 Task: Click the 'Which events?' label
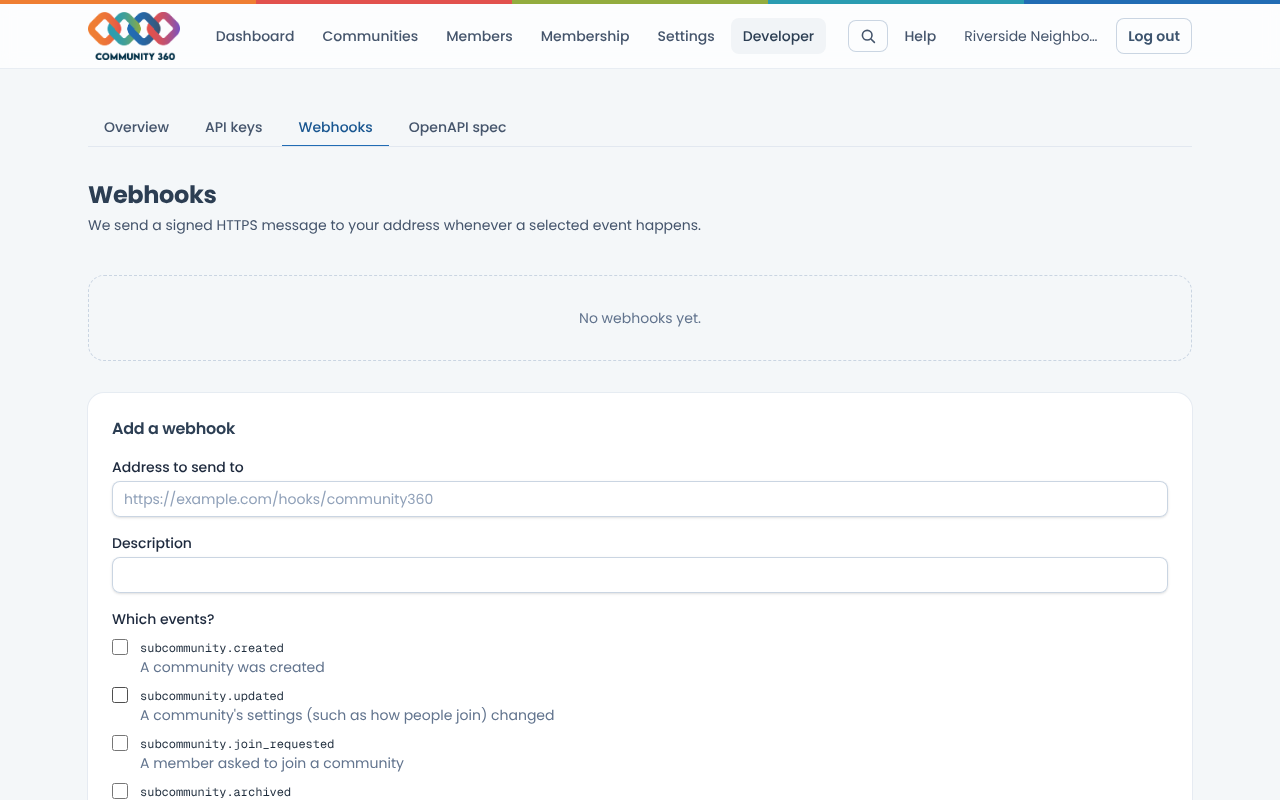click(163, 619)
